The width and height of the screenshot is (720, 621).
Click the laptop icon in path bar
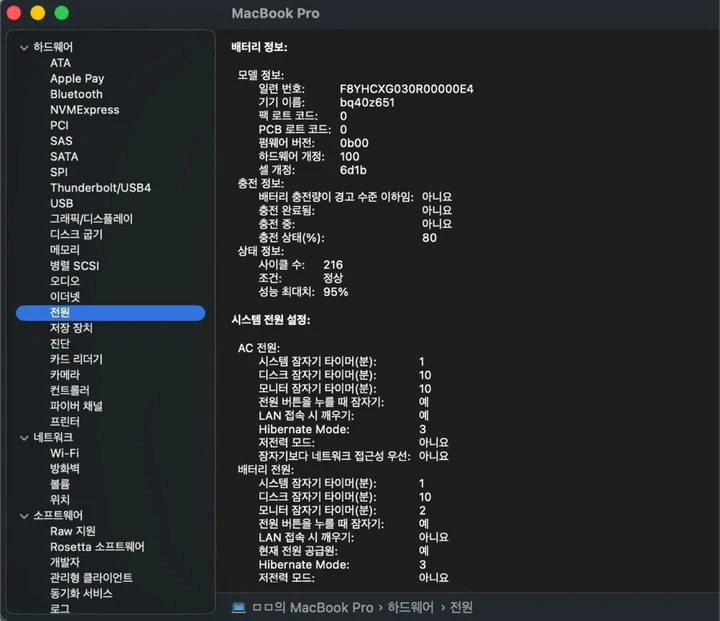click(x=239, y=608)
